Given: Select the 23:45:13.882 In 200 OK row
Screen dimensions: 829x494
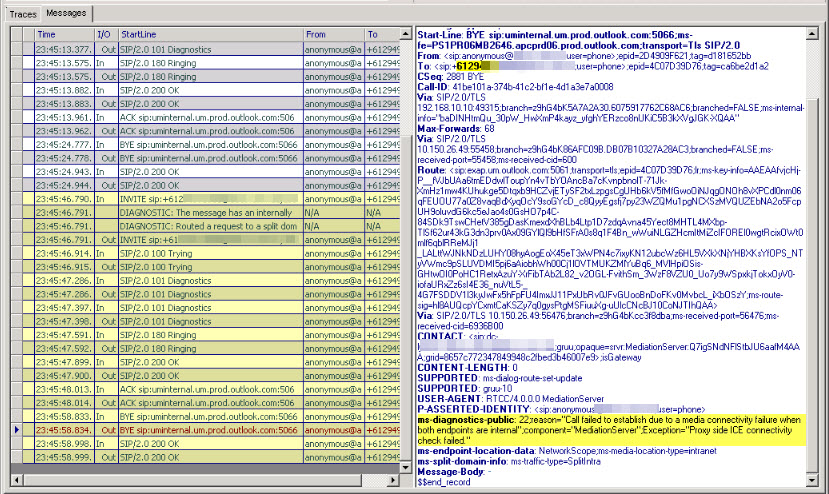Looking at the screenshot, I should (206, 90).
